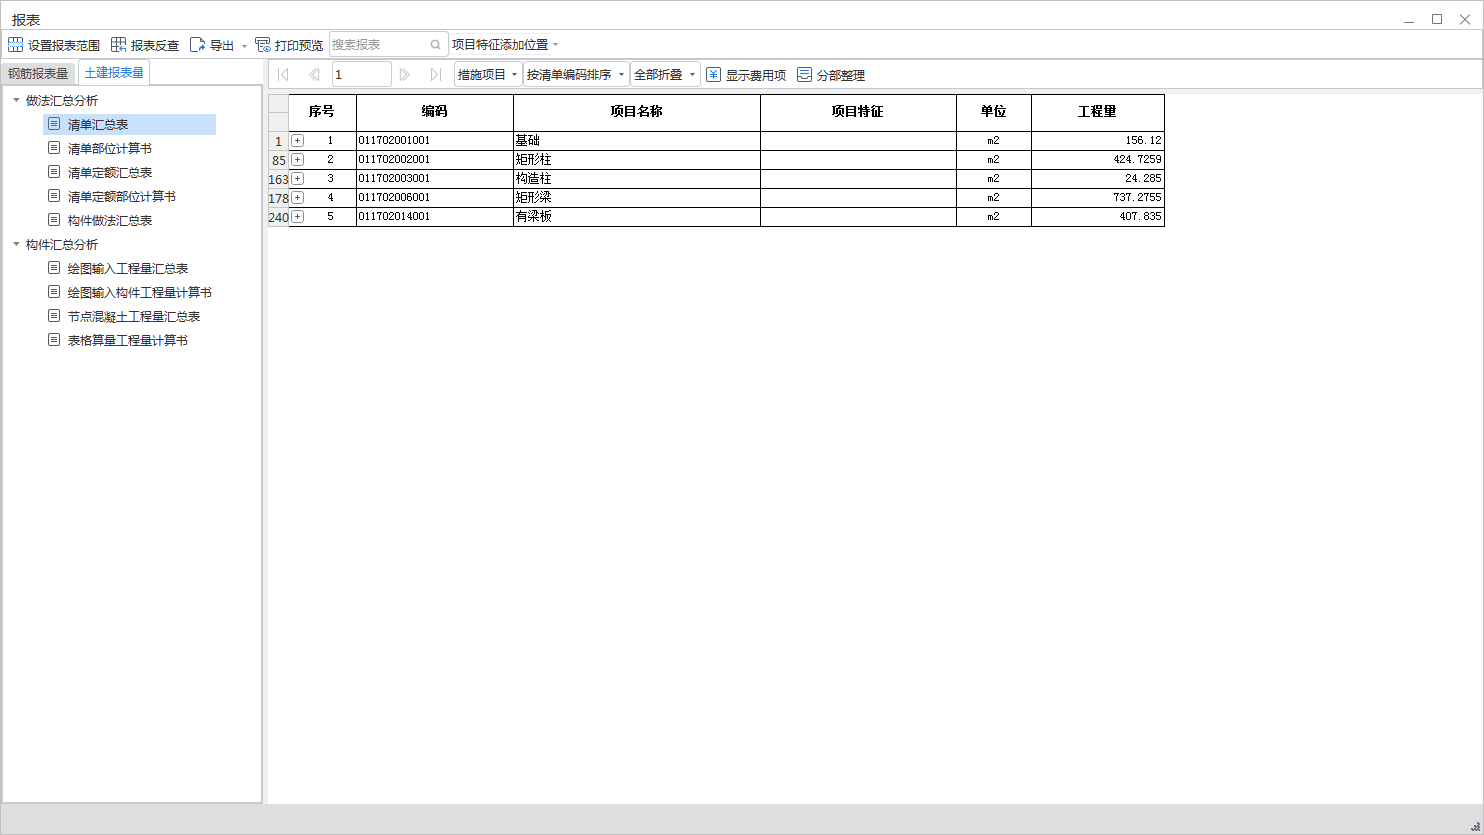Collapse the 做法汇总分析 tree group

16,100
